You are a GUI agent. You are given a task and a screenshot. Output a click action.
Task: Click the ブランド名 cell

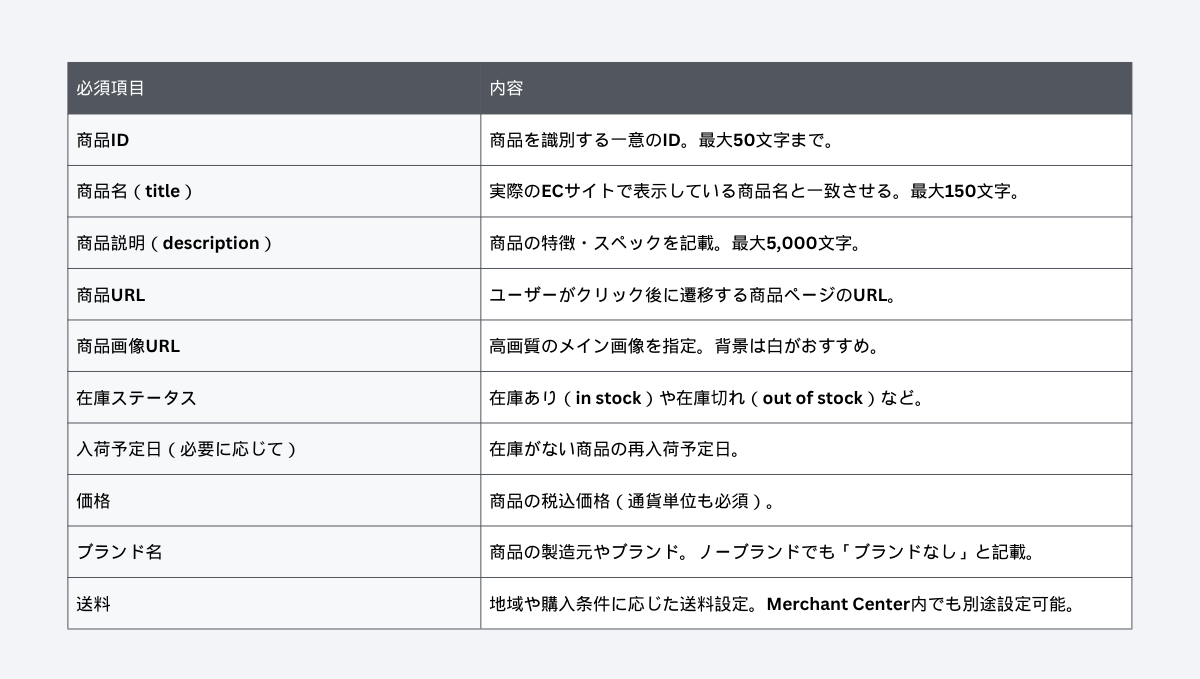tap(274, 552)
